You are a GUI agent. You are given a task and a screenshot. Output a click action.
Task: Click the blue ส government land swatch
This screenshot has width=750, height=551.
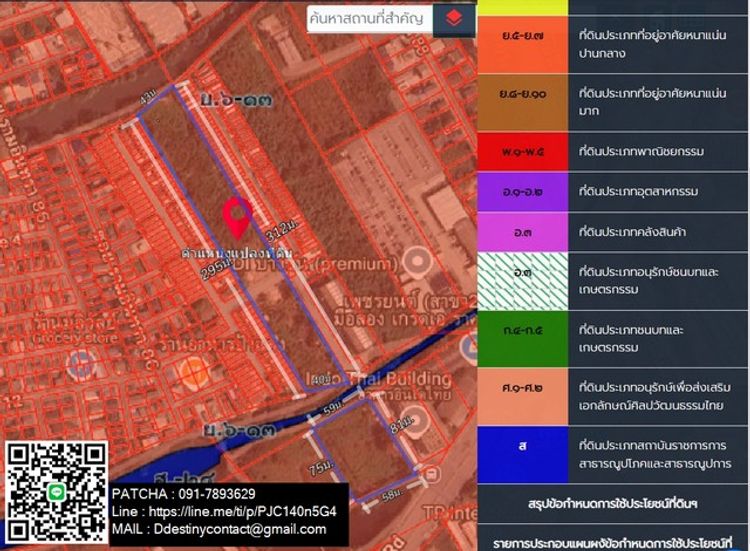click(x=522, y=445)
